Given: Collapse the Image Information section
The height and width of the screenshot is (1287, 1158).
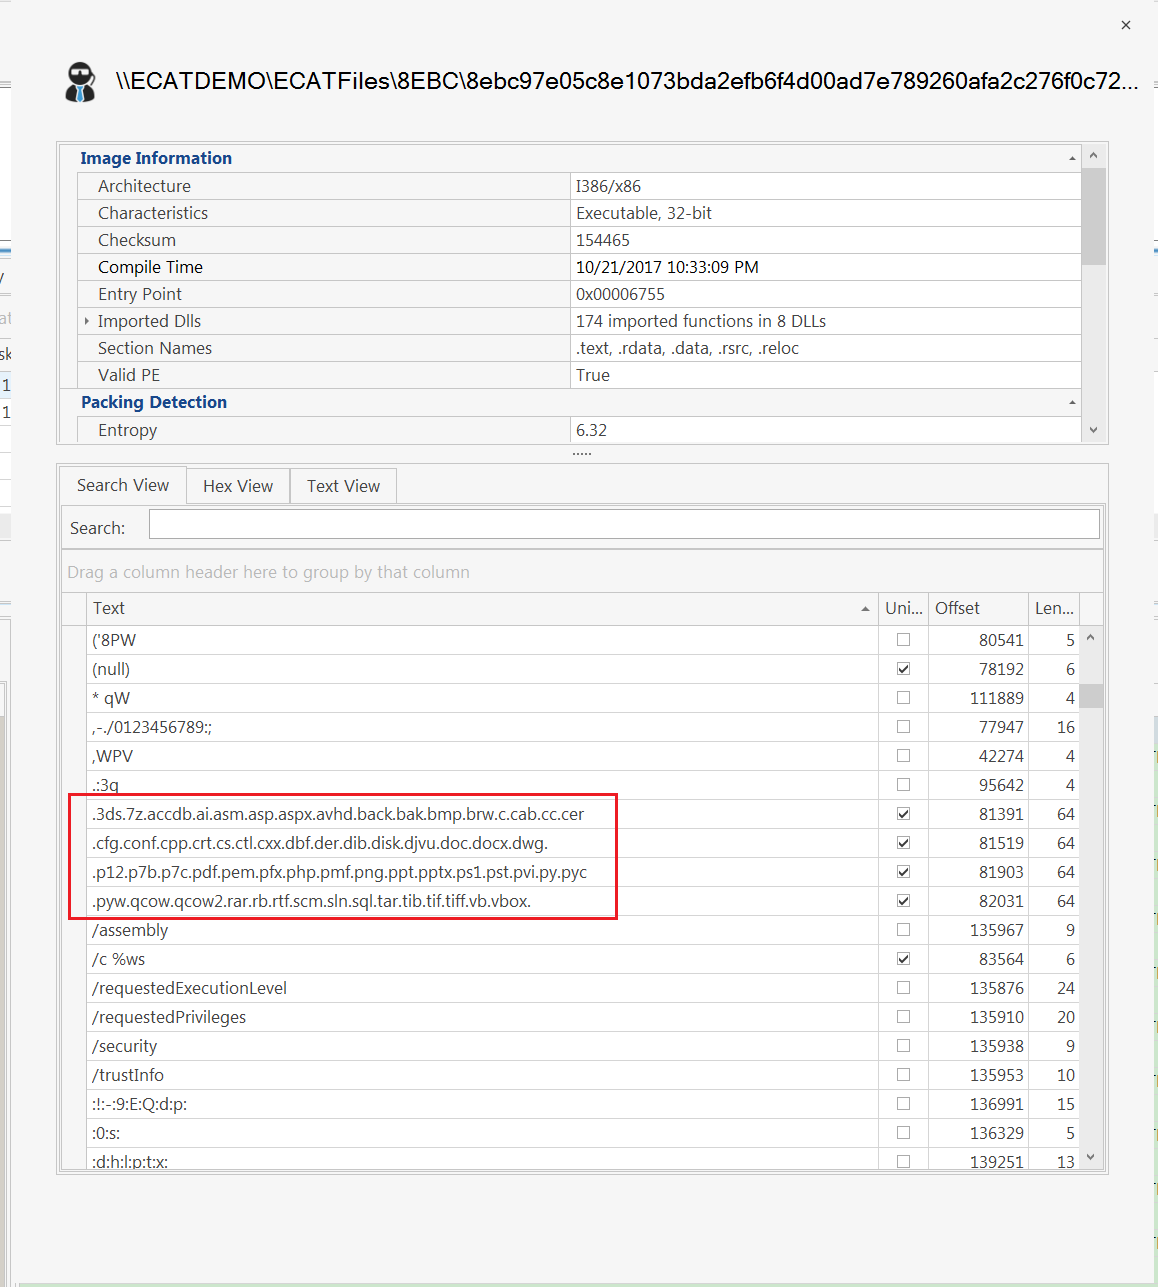Looking at the screenshot, I should pyautogui.click(x=1072, y=158).
